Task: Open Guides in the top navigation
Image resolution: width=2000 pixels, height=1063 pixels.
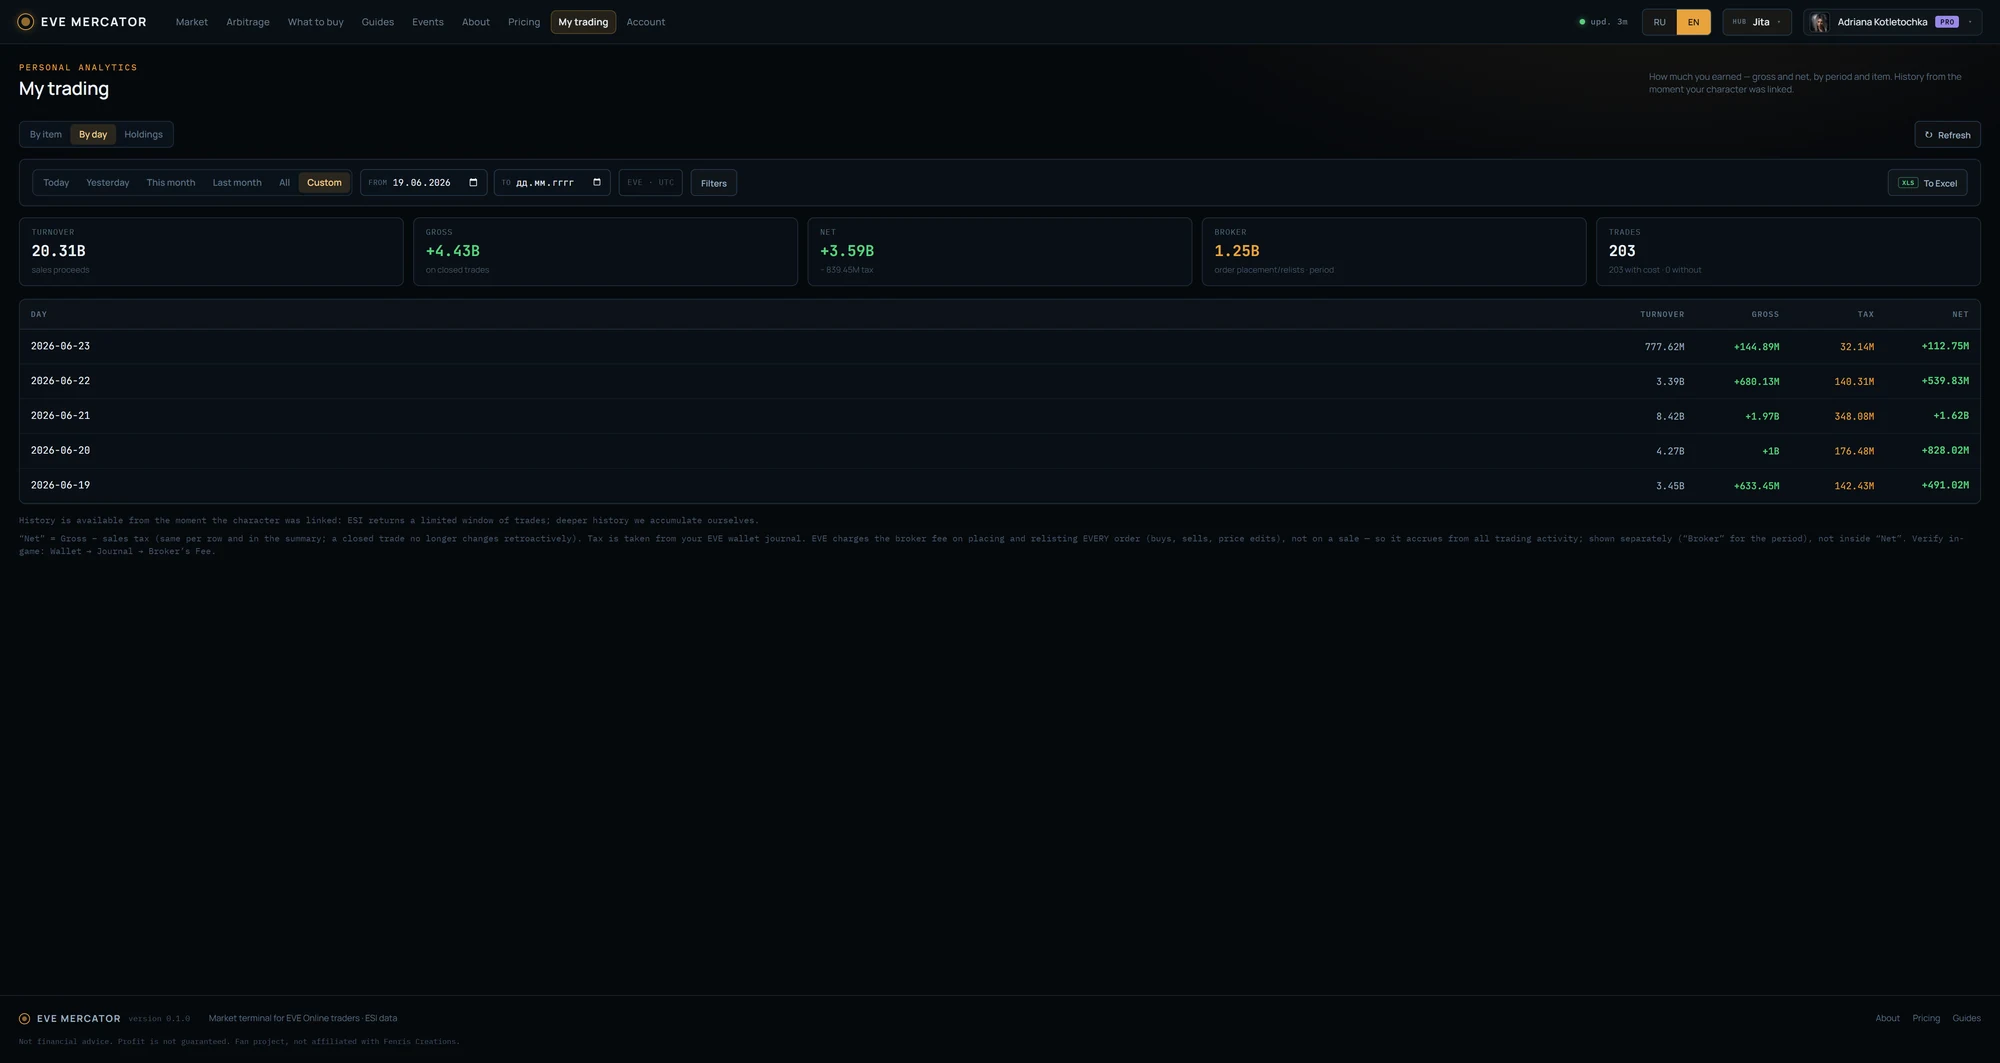Action: pos(377,22)
